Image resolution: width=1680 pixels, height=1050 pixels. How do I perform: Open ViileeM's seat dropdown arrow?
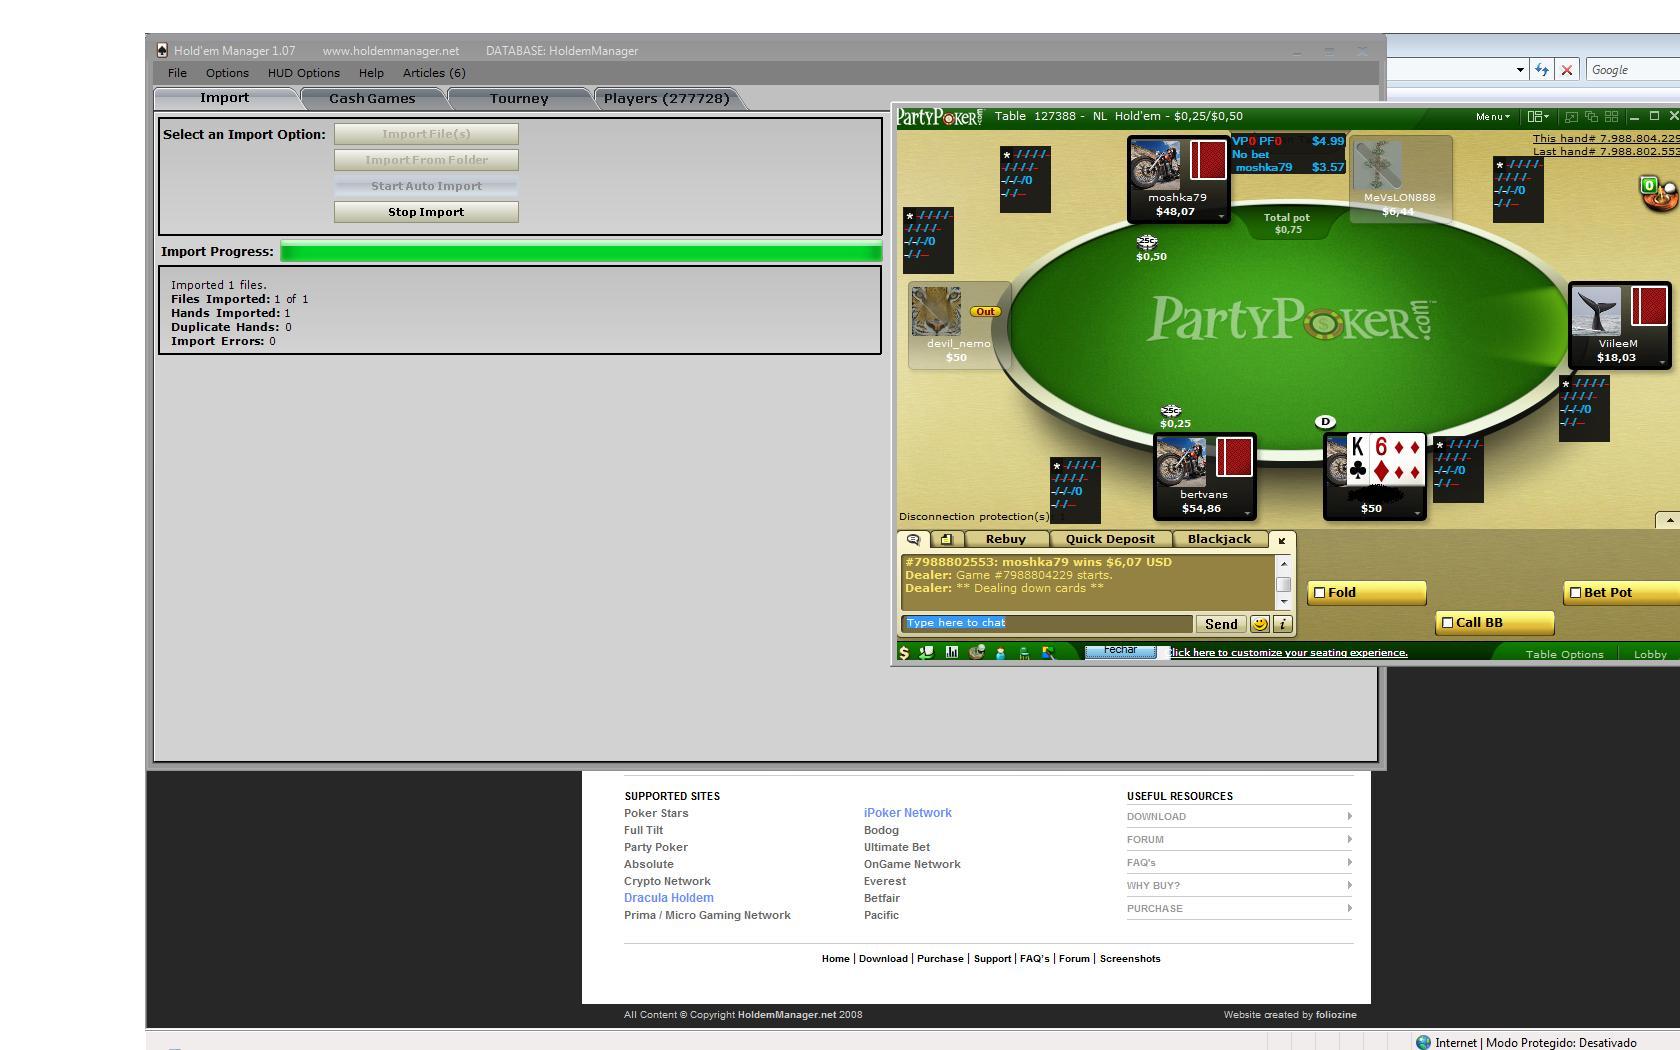point(1663,362)
